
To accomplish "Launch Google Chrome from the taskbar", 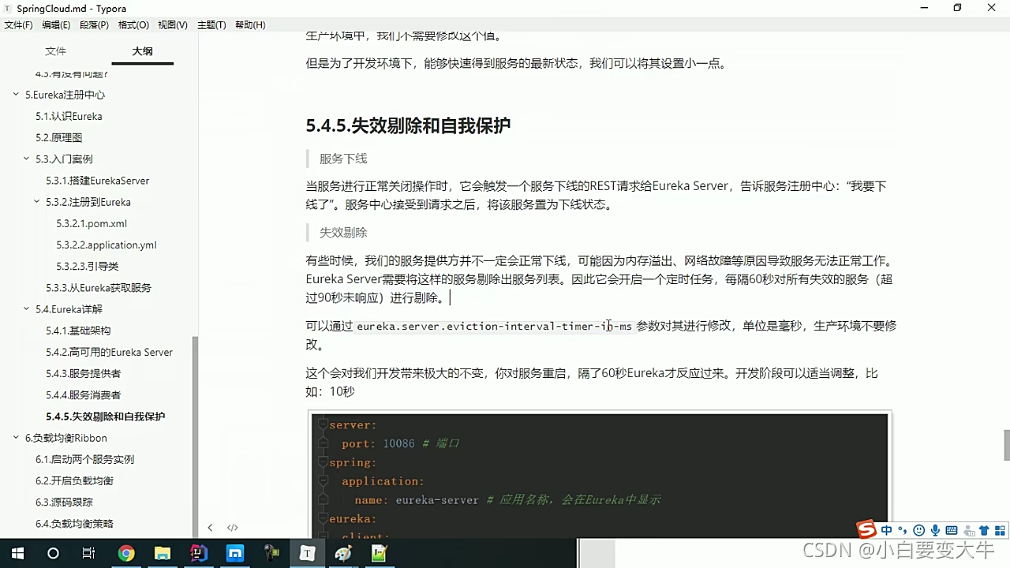I will coord(126,553).
